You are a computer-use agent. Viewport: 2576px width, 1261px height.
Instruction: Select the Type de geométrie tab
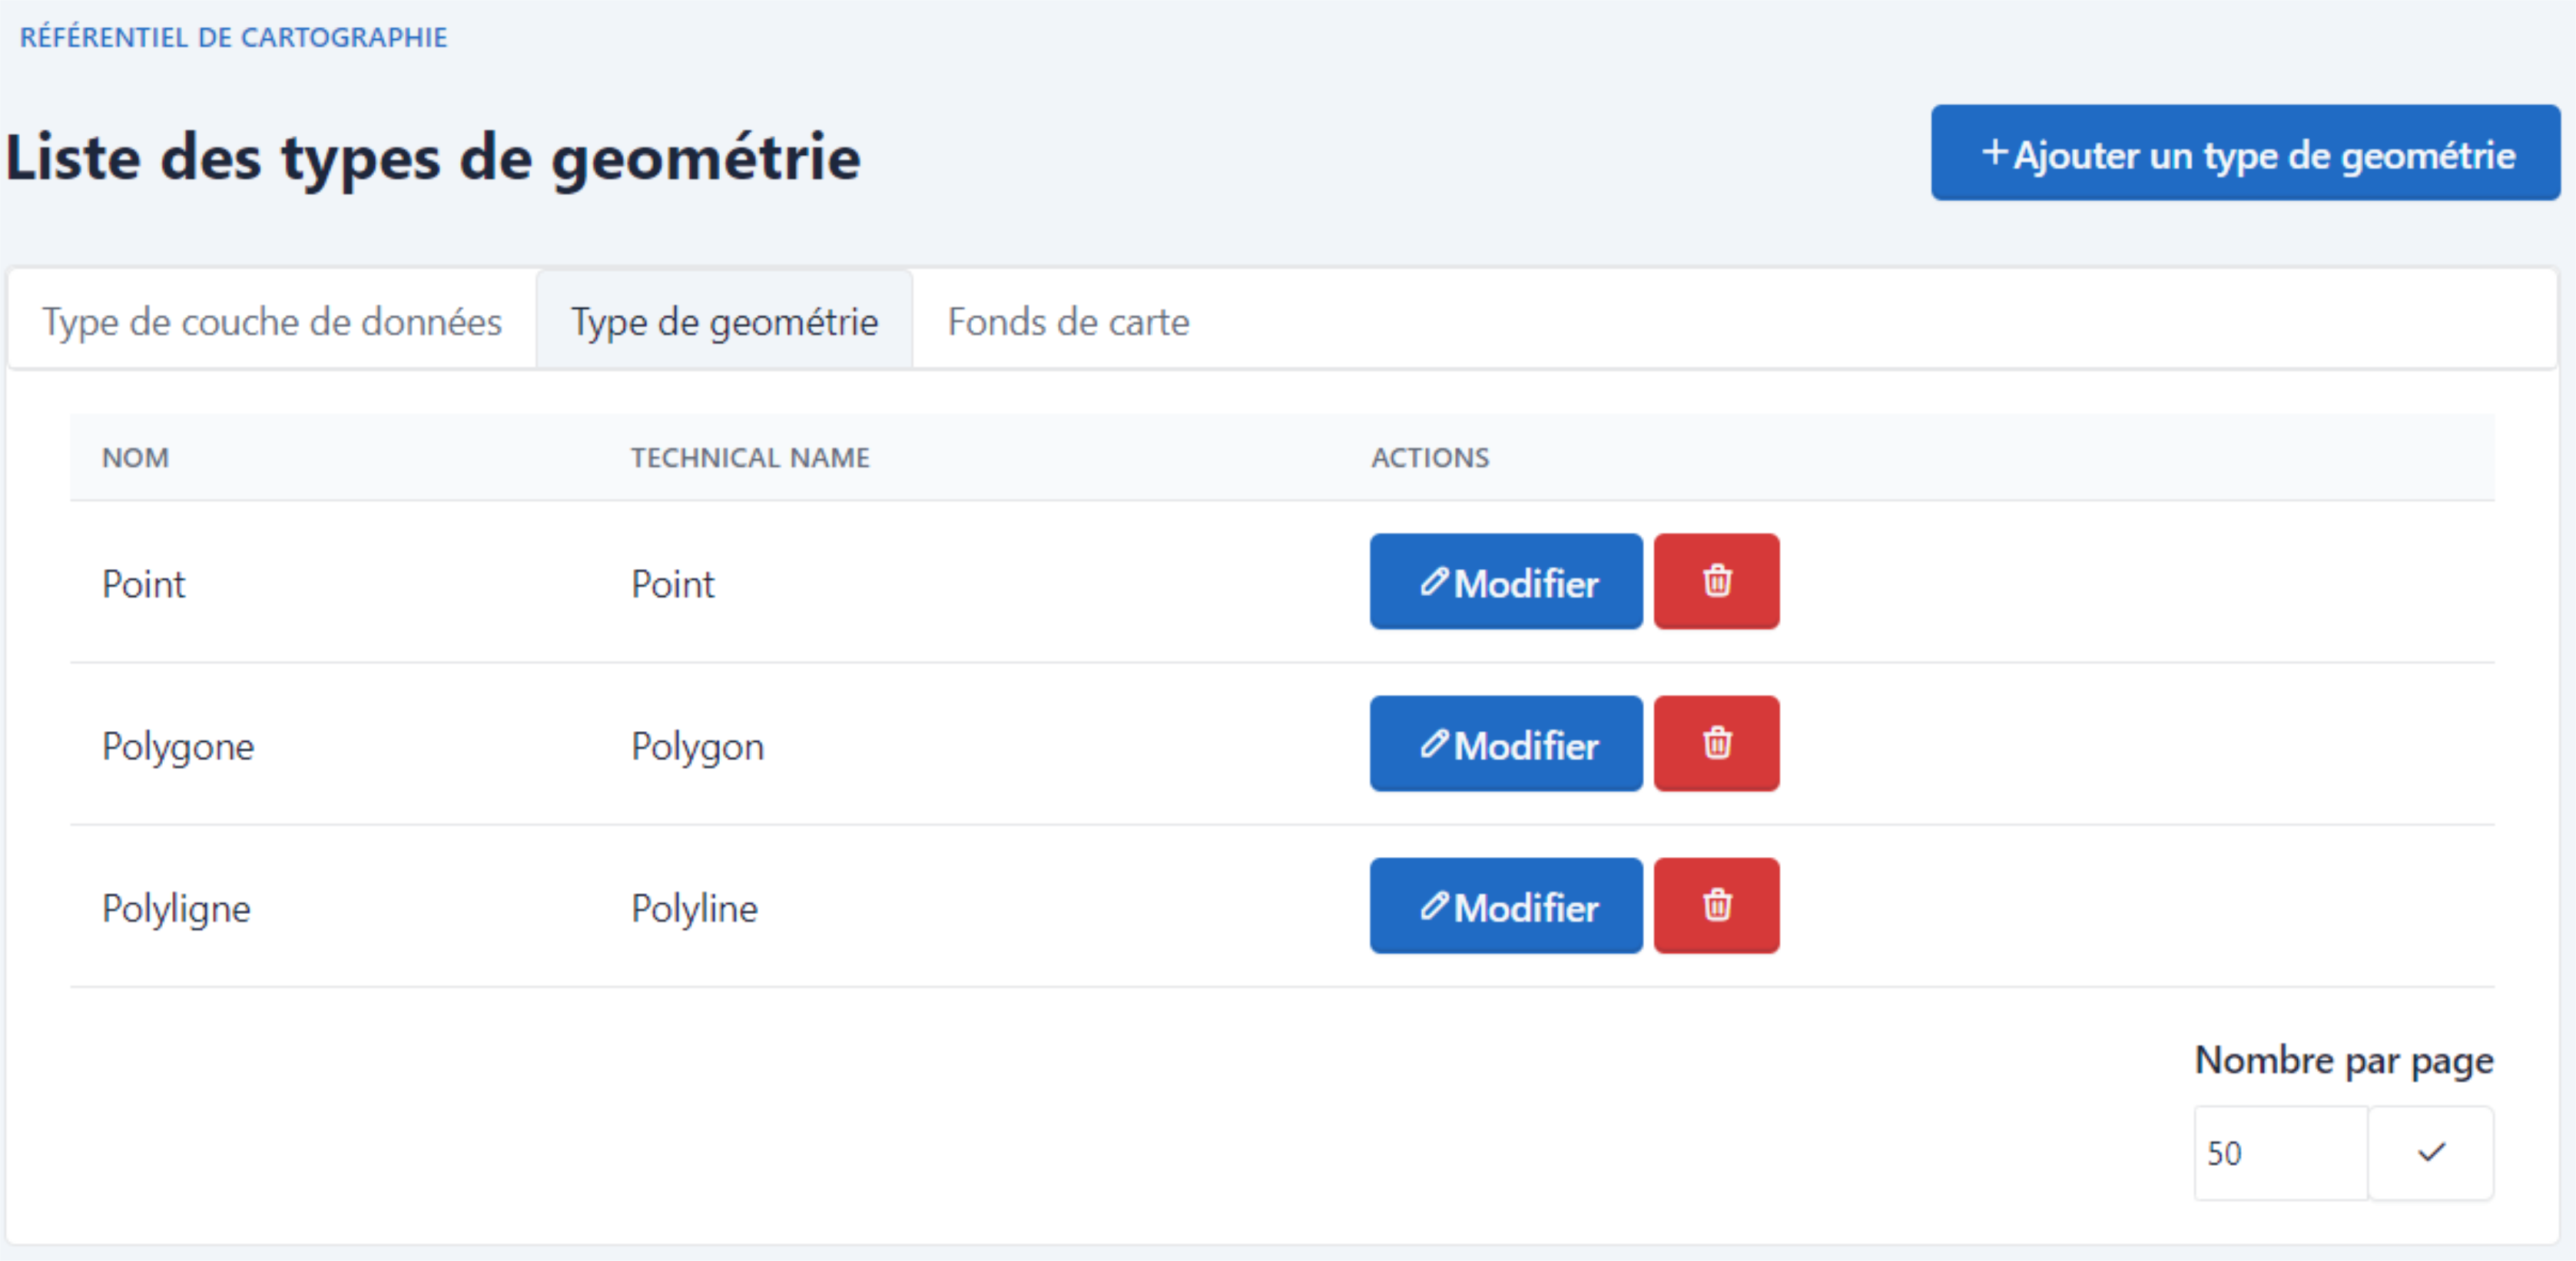[724, 321]
